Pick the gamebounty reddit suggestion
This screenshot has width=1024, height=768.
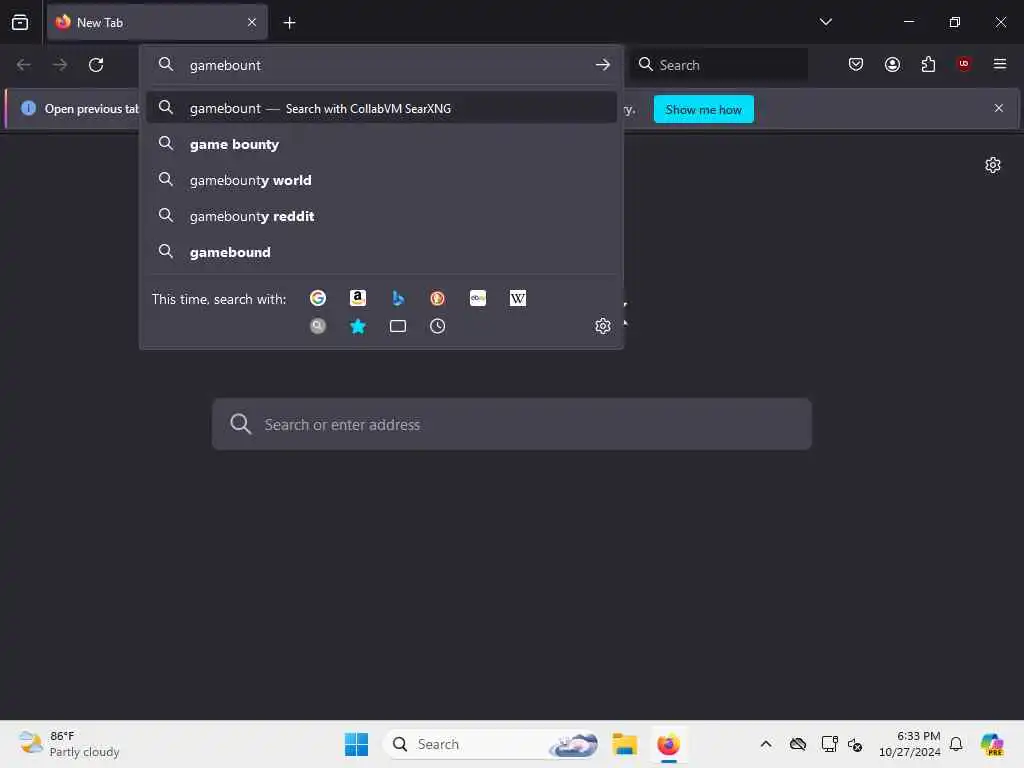tap(381, 216)
